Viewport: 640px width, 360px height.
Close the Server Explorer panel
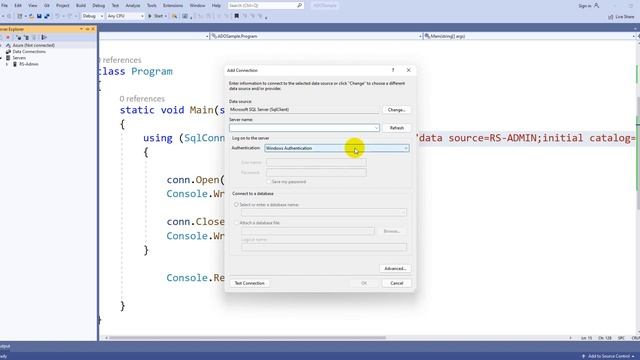coord(93,29)
